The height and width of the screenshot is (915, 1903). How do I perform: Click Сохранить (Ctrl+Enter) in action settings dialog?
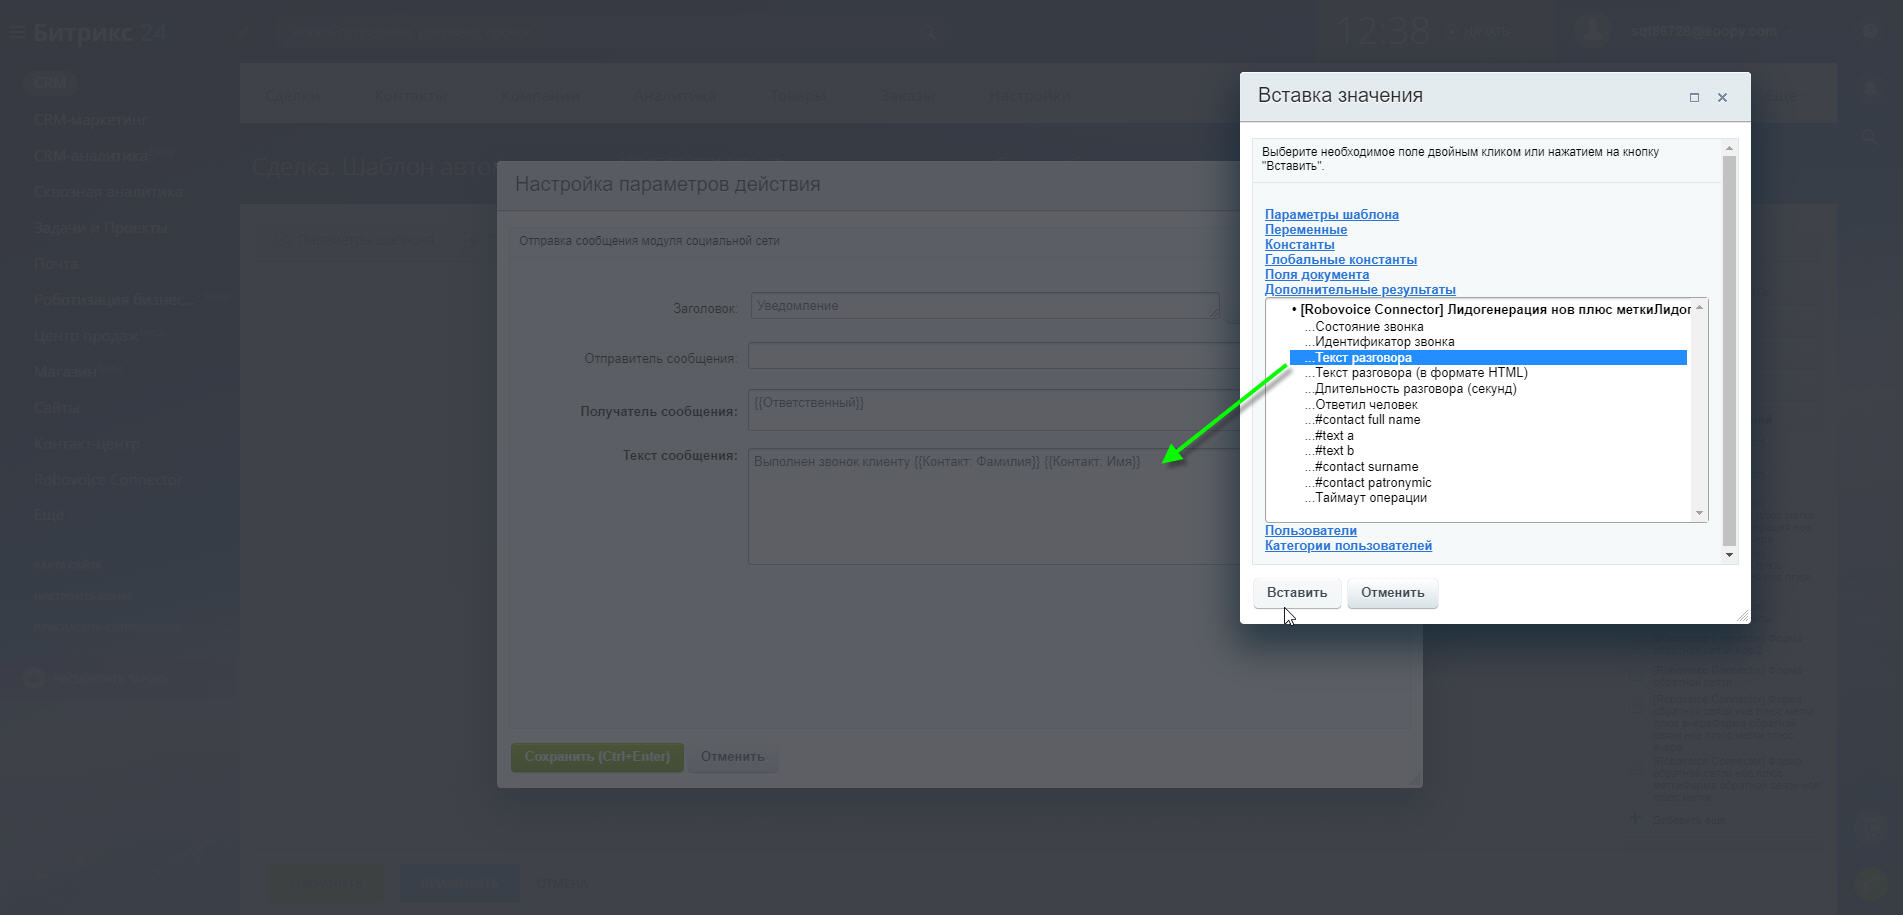click(597, 757)
